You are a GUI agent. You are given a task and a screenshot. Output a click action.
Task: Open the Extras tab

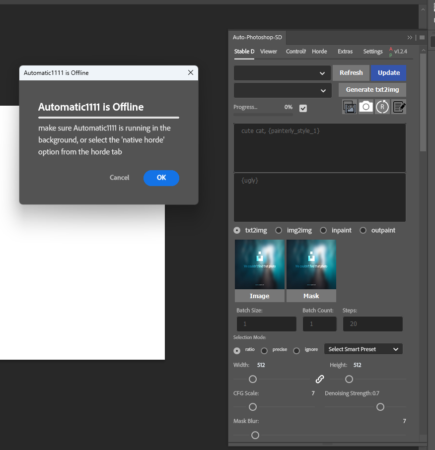(345, 52)
